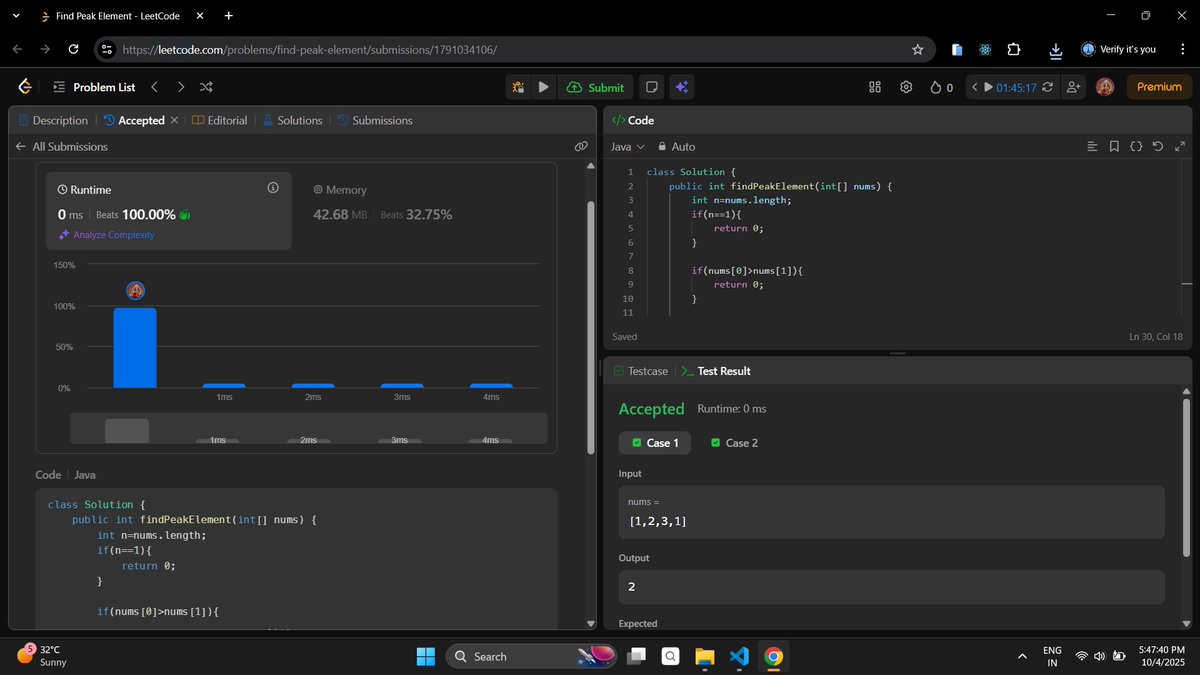
Task: Select the Test Result tab
Action: click(x=716, y=371)
